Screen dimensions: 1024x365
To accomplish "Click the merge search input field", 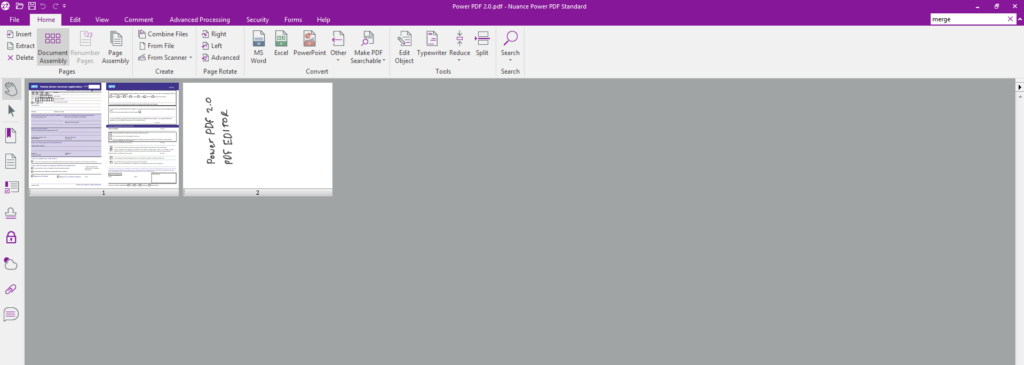I will coord(968,20).
